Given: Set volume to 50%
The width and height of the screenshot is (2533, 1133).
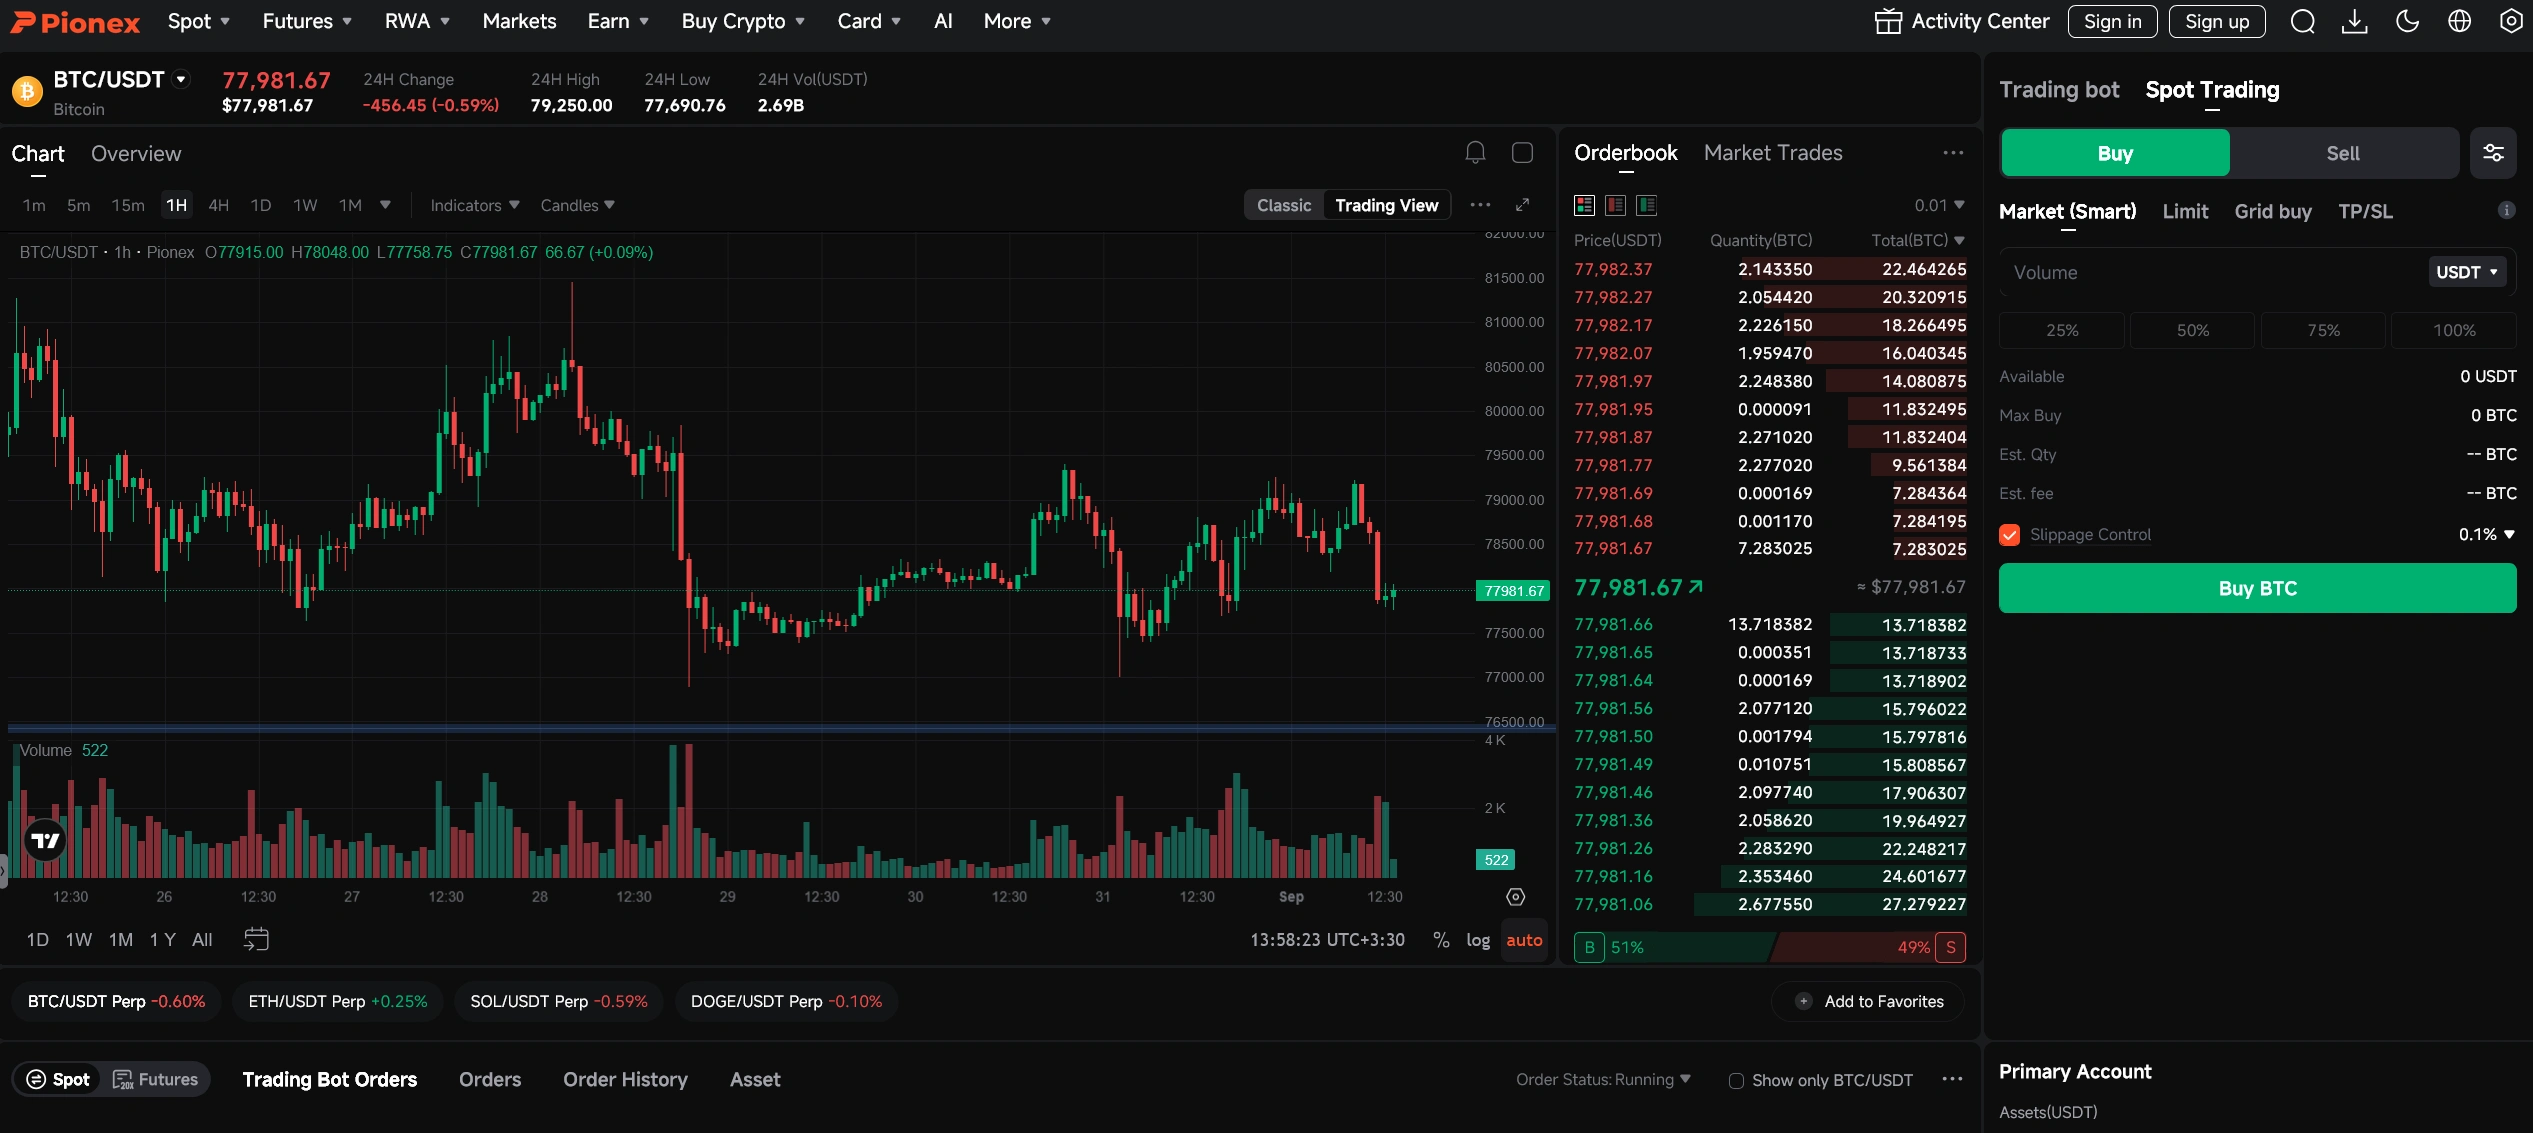Looking at the screenshot, I should [x=2193, y=330].
